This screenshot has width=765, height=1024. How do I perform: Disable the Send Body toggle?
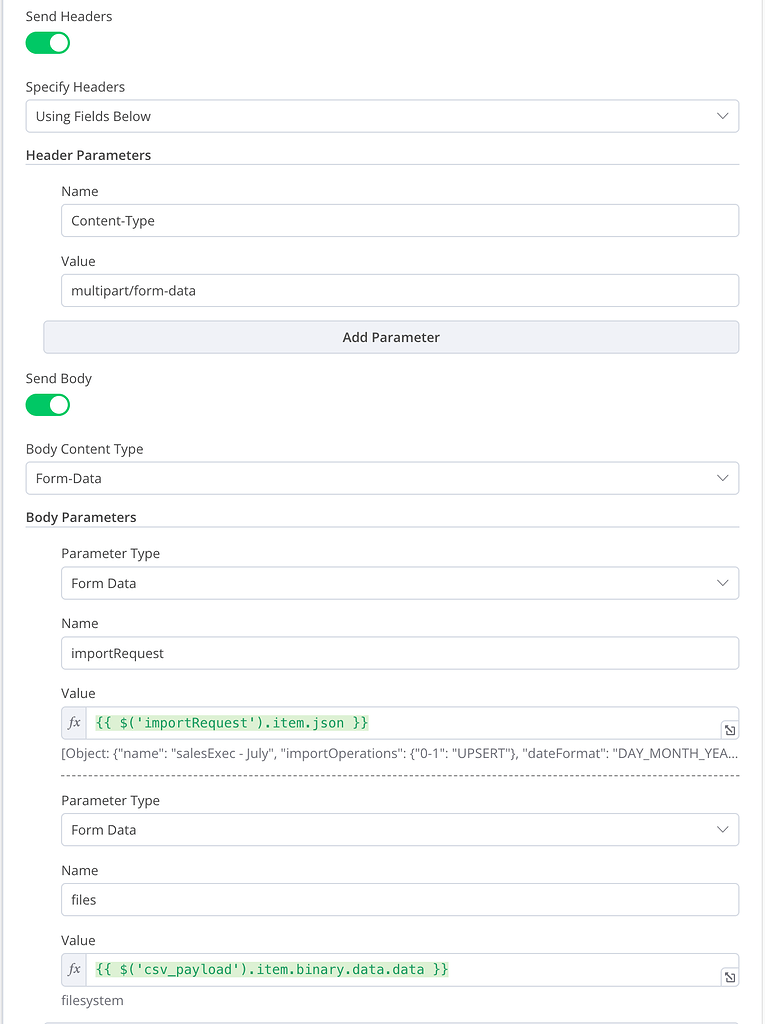pyautogui.click(x=47, y=405)
